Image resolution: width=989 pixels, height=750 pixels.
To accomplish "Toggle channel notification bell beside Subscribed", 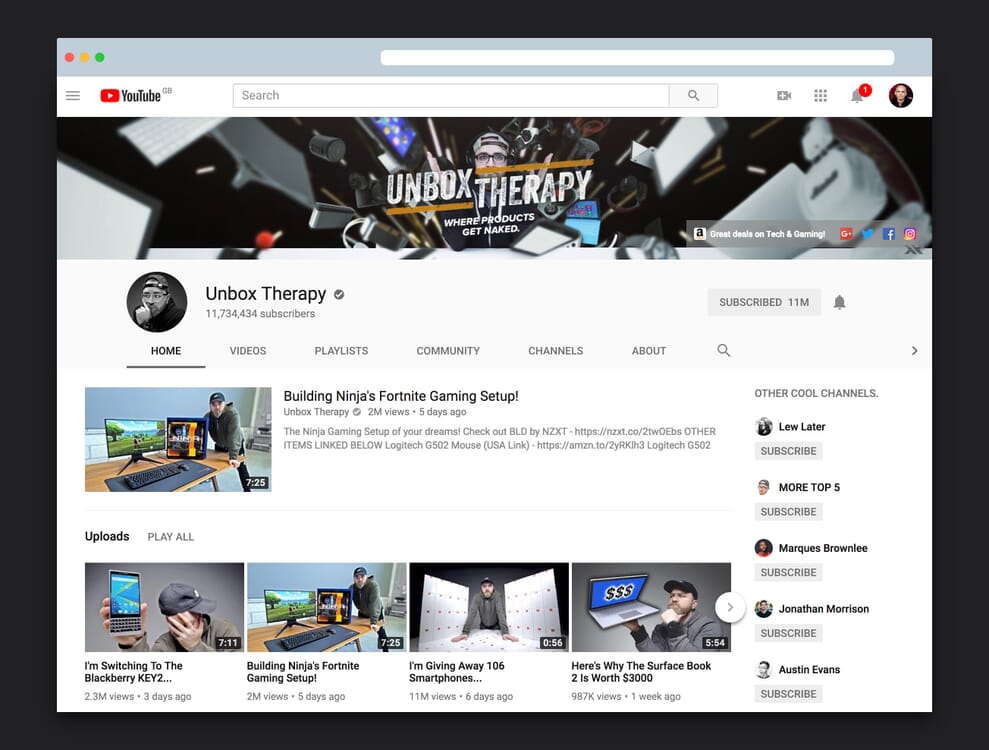I will pos(840,302).
